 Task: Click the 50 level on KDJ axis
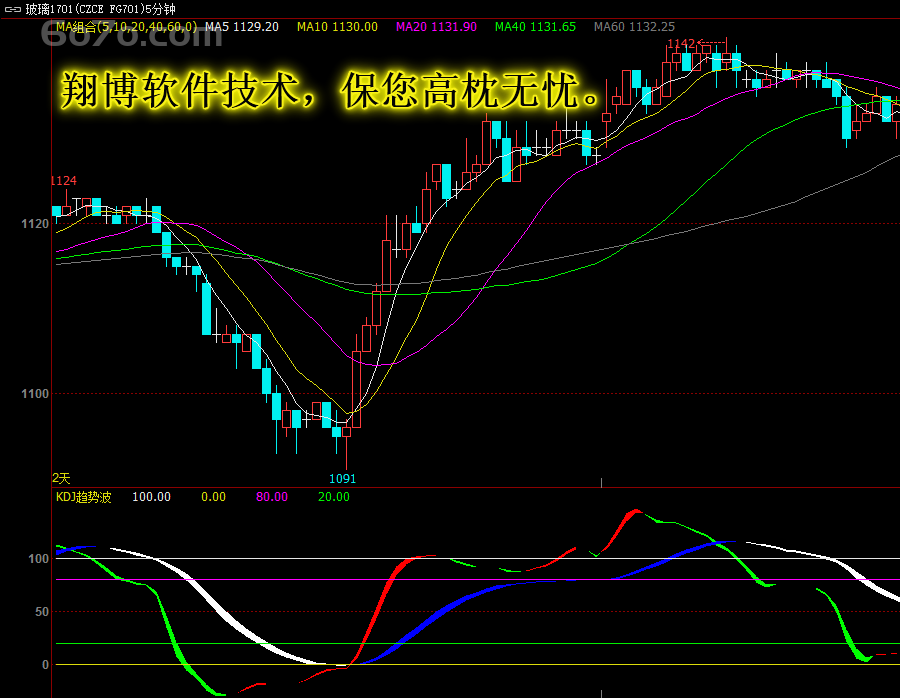click(42, 612)
